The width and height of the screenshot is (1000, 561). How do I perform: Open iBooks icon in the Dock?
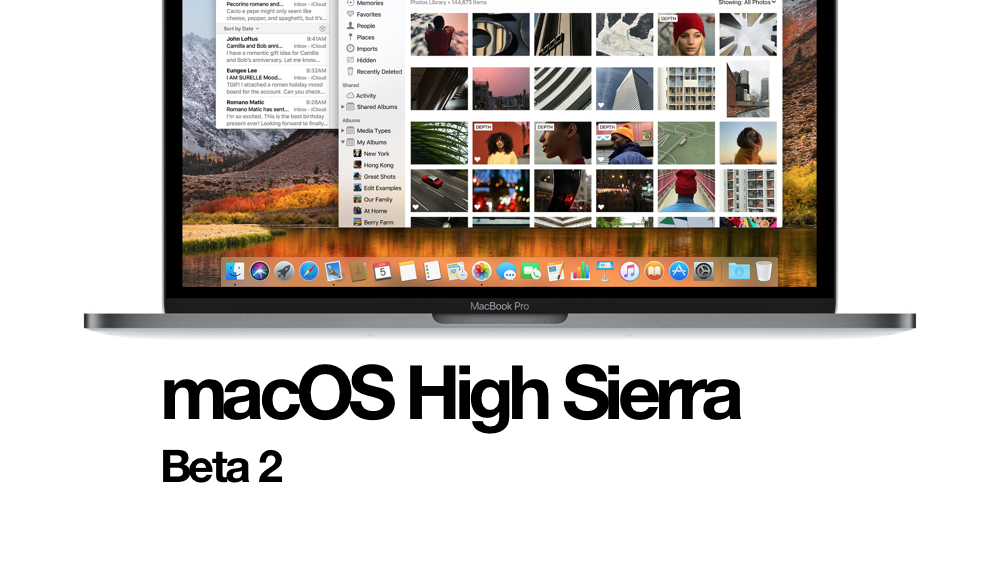(654, 272)
